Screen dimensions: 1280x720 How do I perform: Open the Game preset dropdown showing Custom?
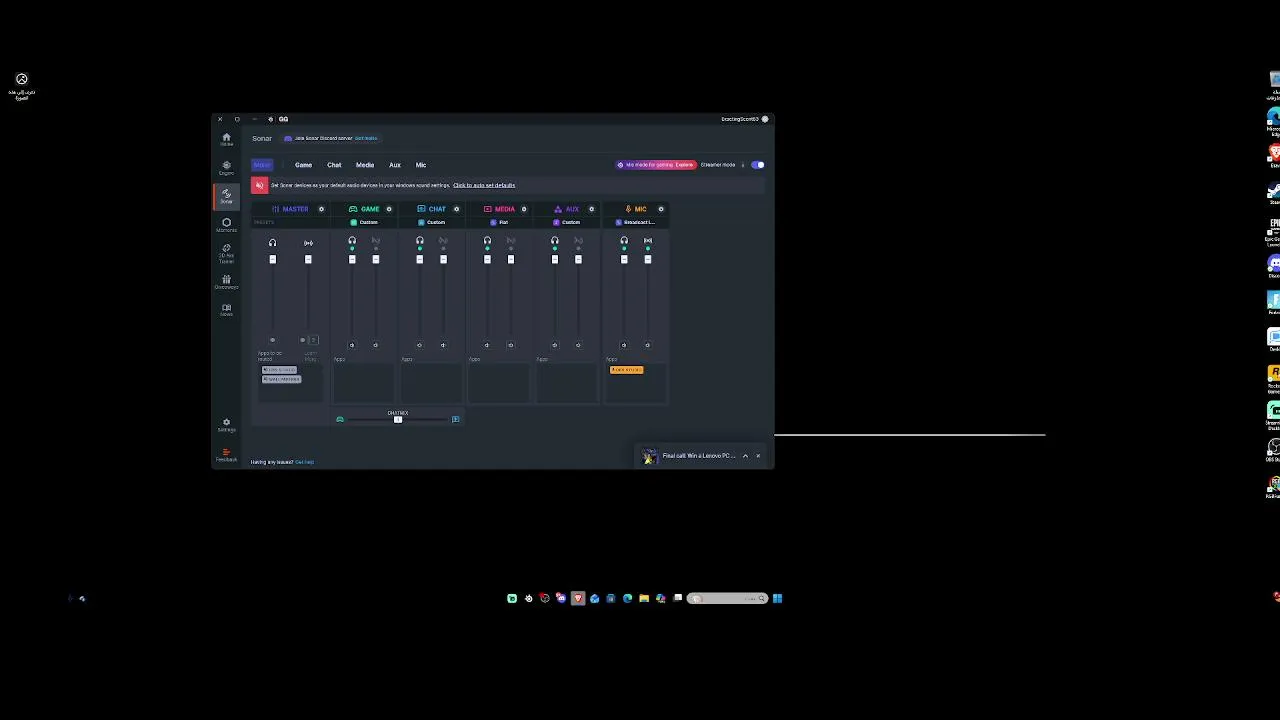[364, 222]
